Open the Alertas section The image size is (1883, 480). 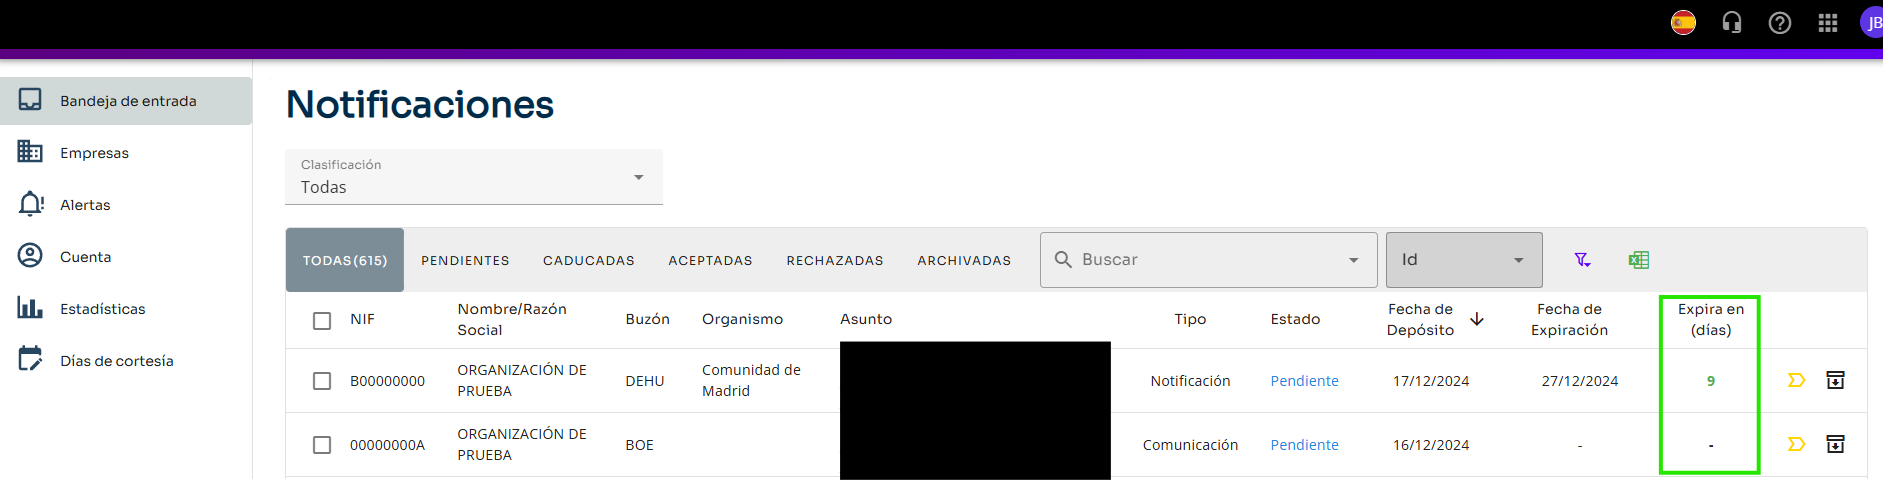126,205
